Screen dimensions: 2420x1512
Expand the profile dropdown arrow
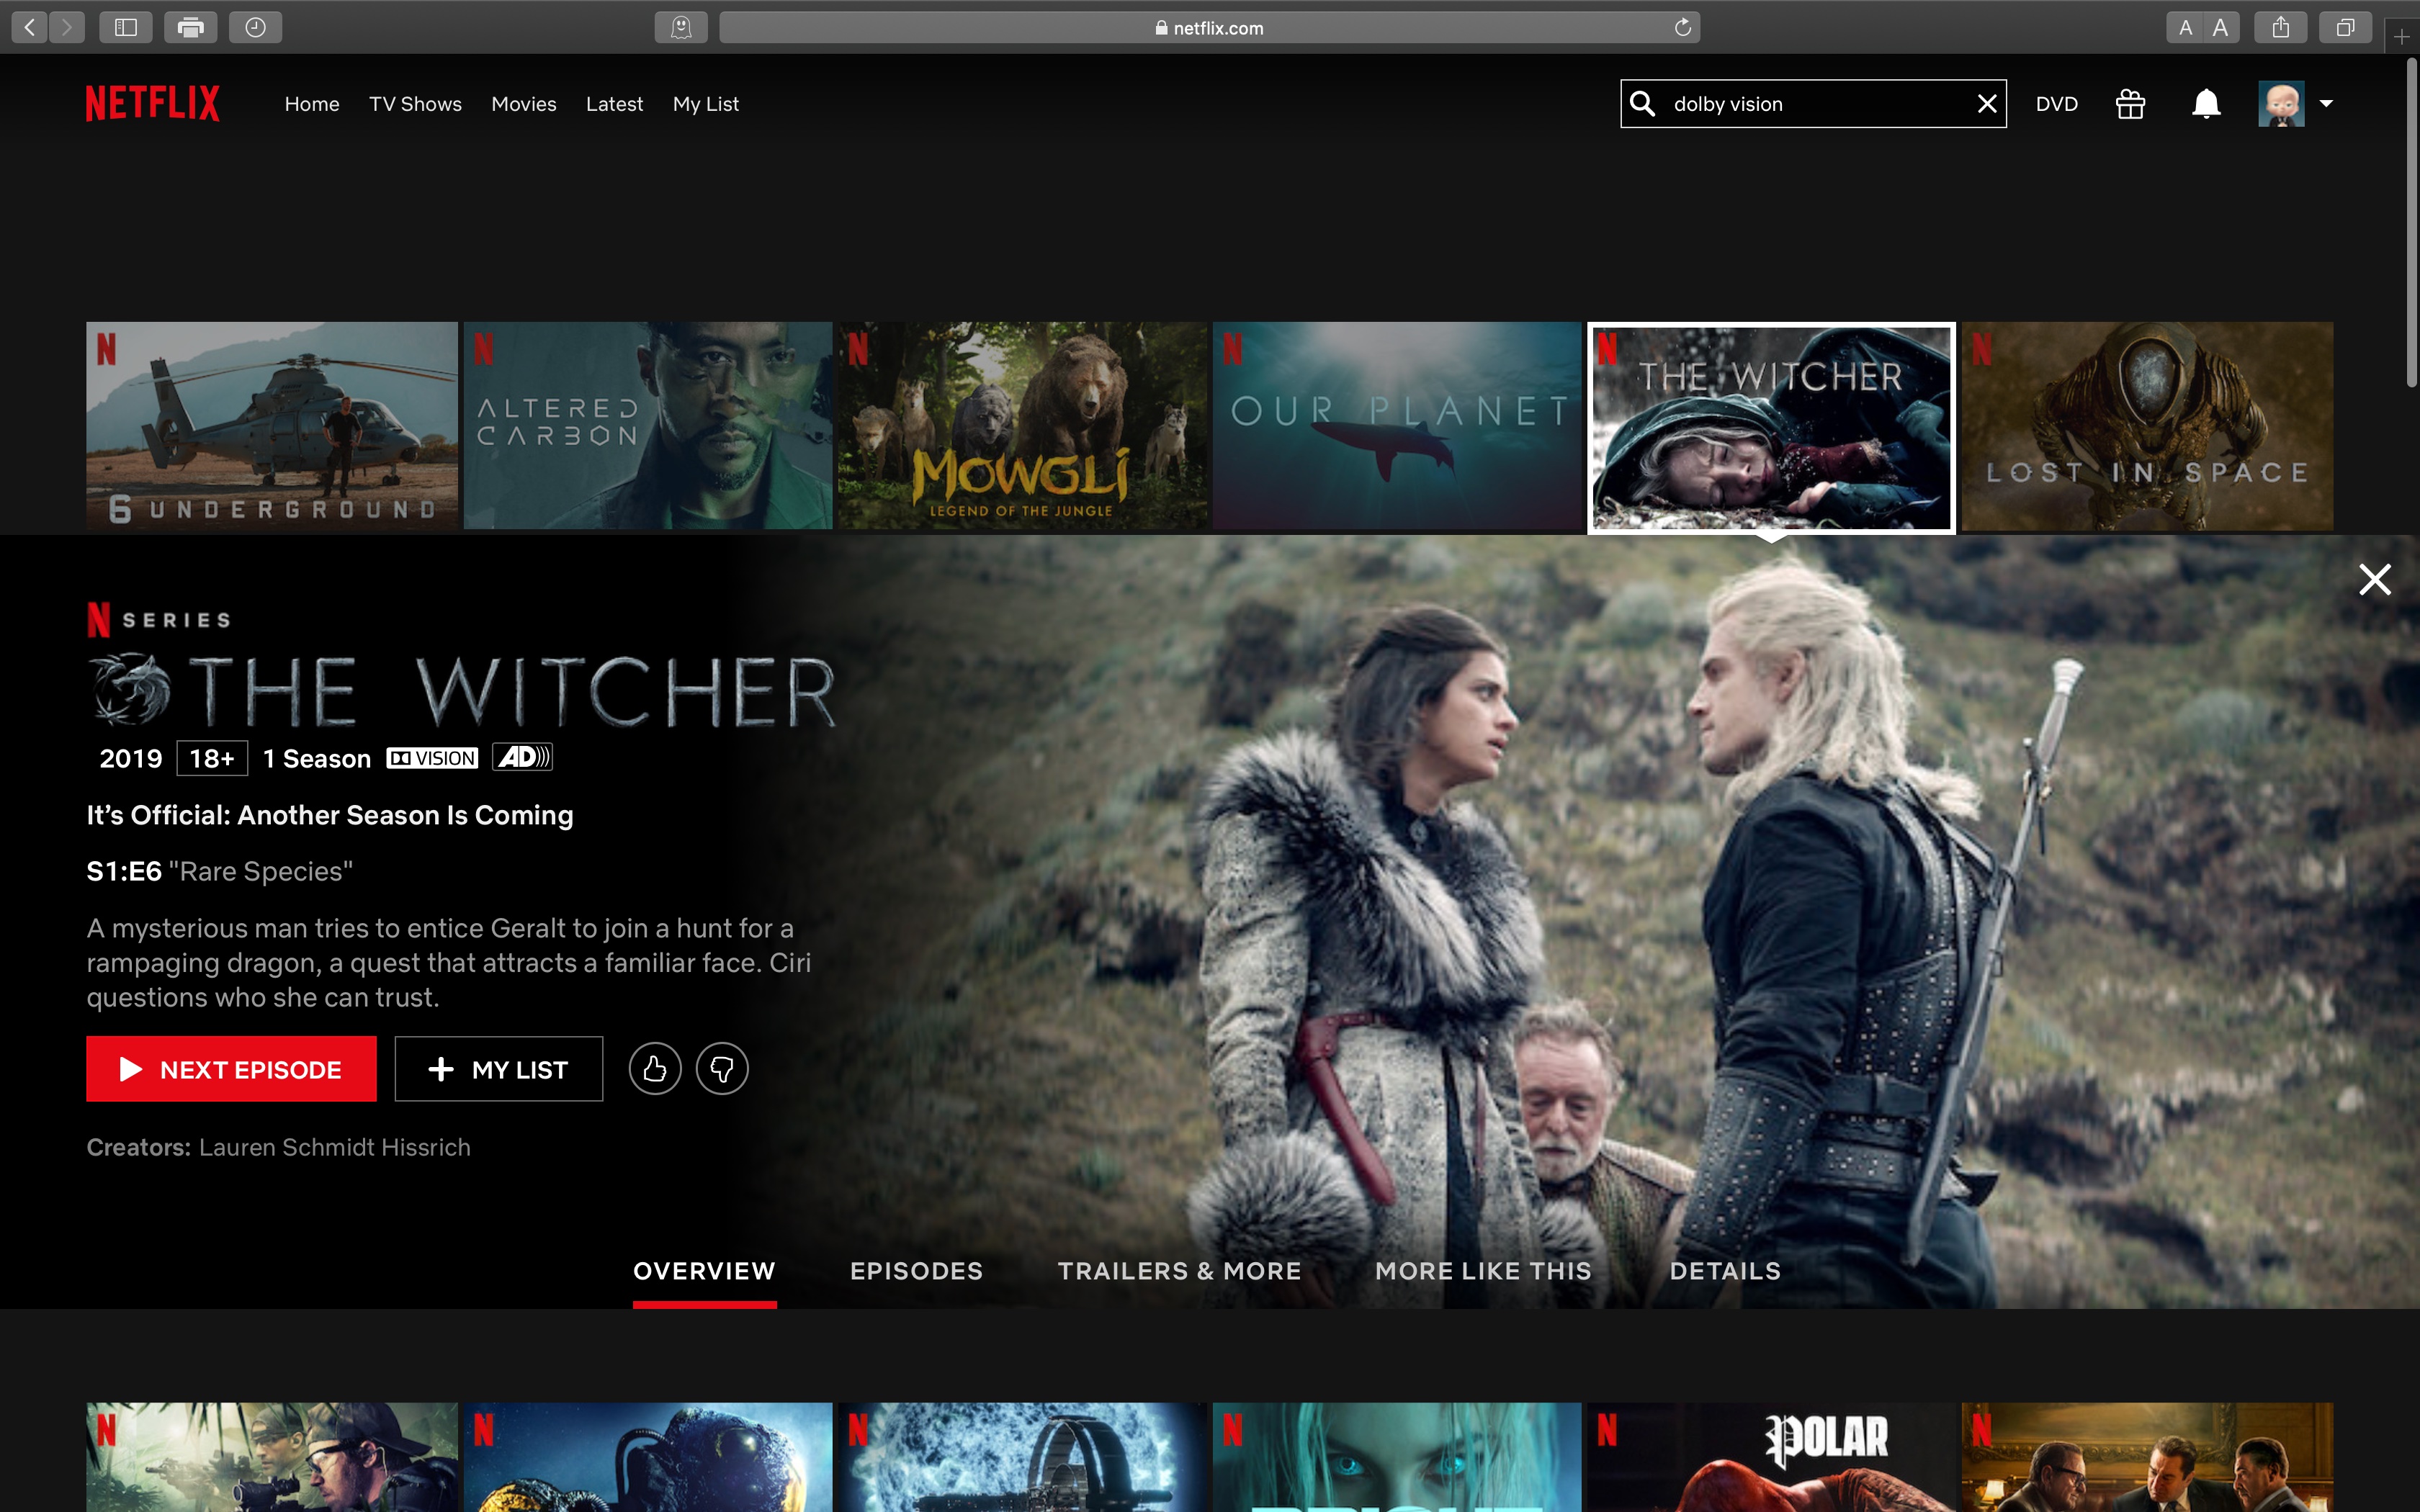tap(2326, 103)
